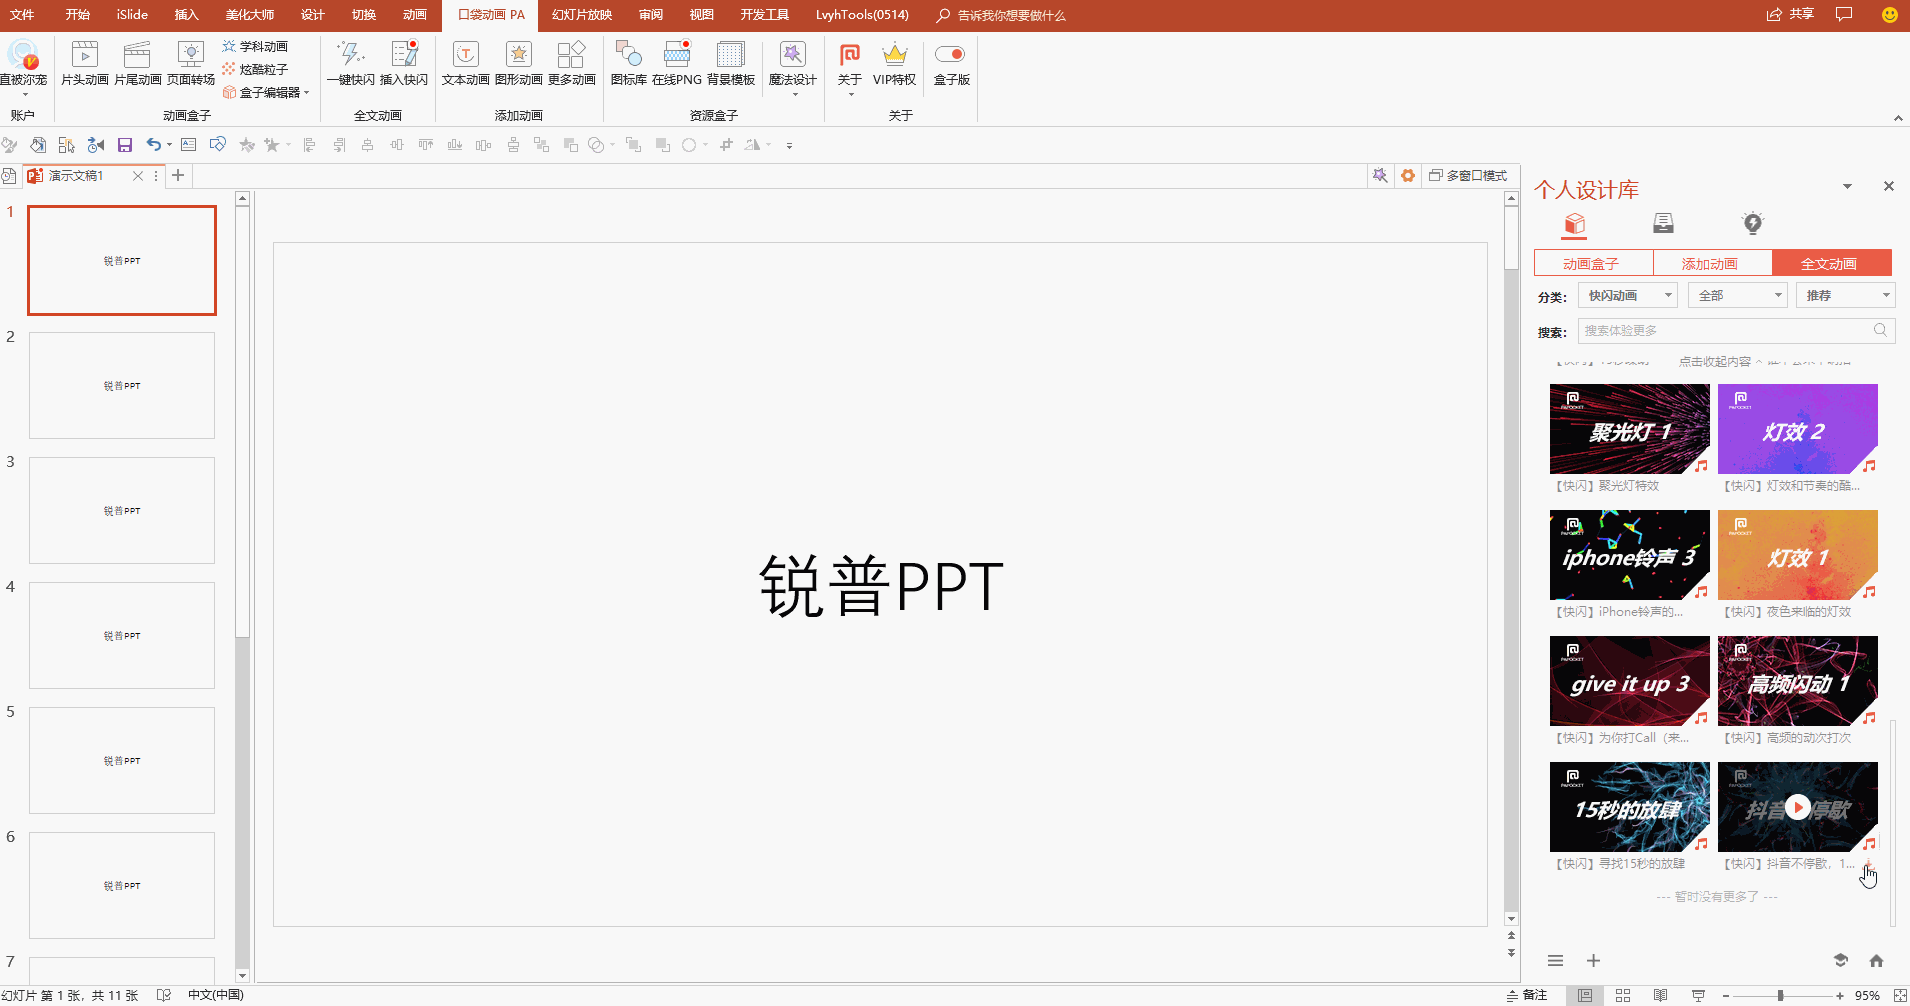
Task: Close the 演示文稿1 document tab
Action: (x=138, y=176)
